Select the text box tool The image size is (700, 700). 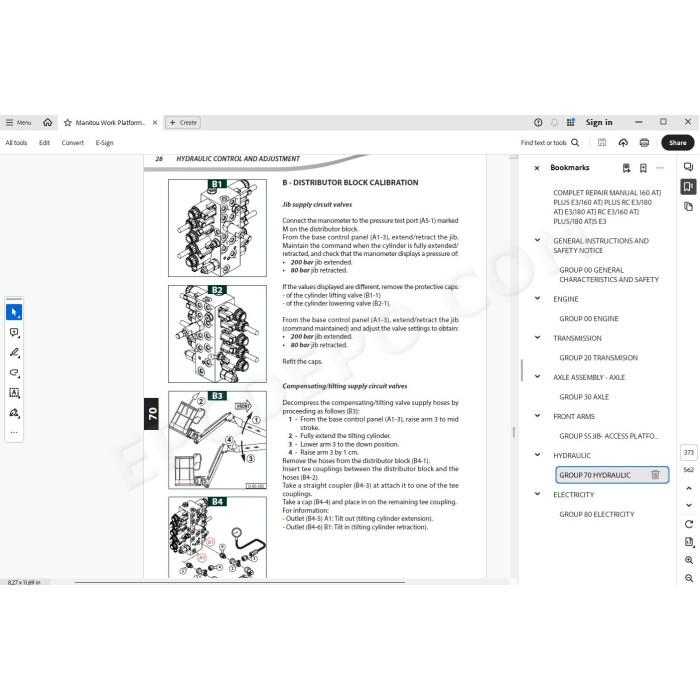click(x=14, y=393)
